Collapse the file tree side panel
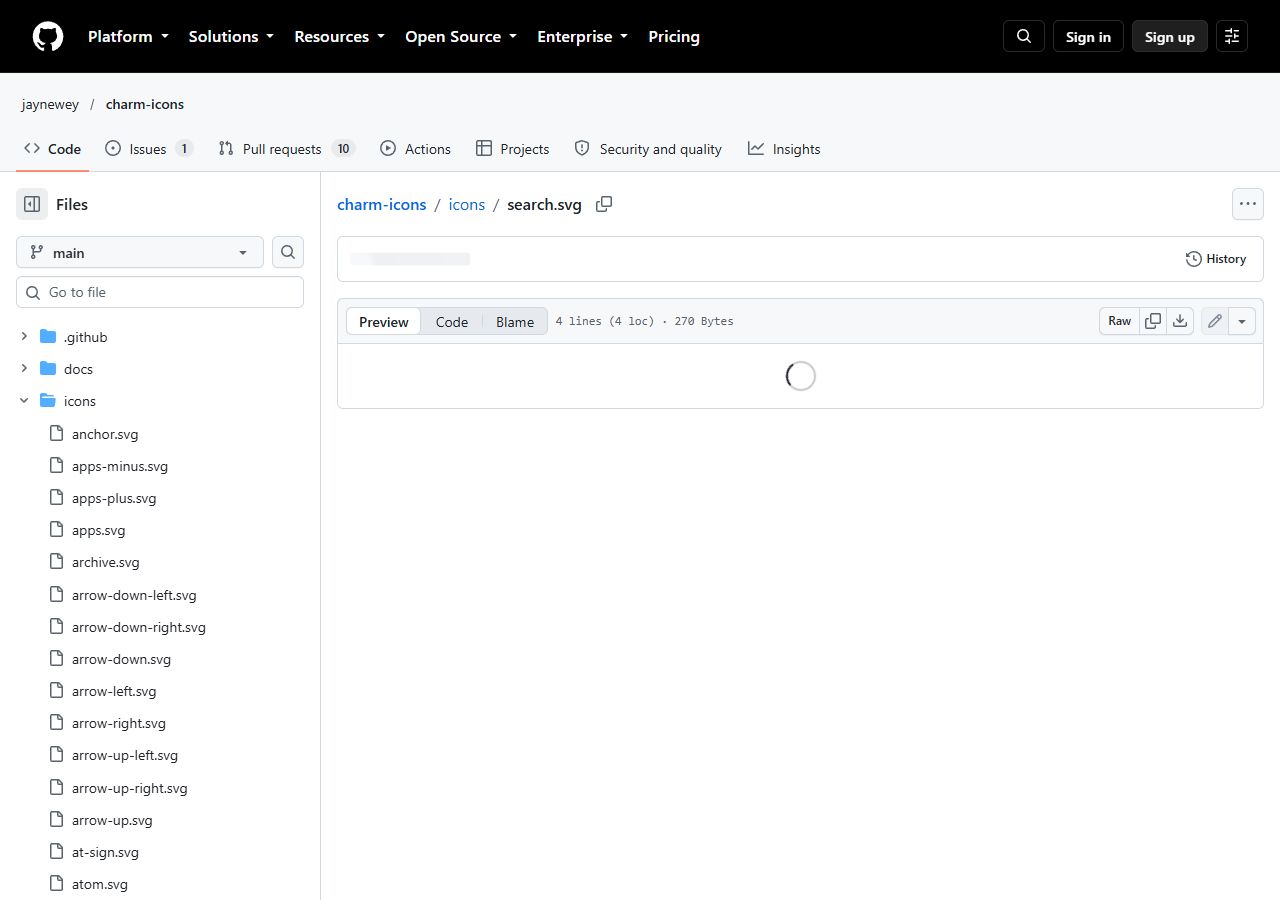The height and width of the screenshot is (900, 1280). click(32, 204)
